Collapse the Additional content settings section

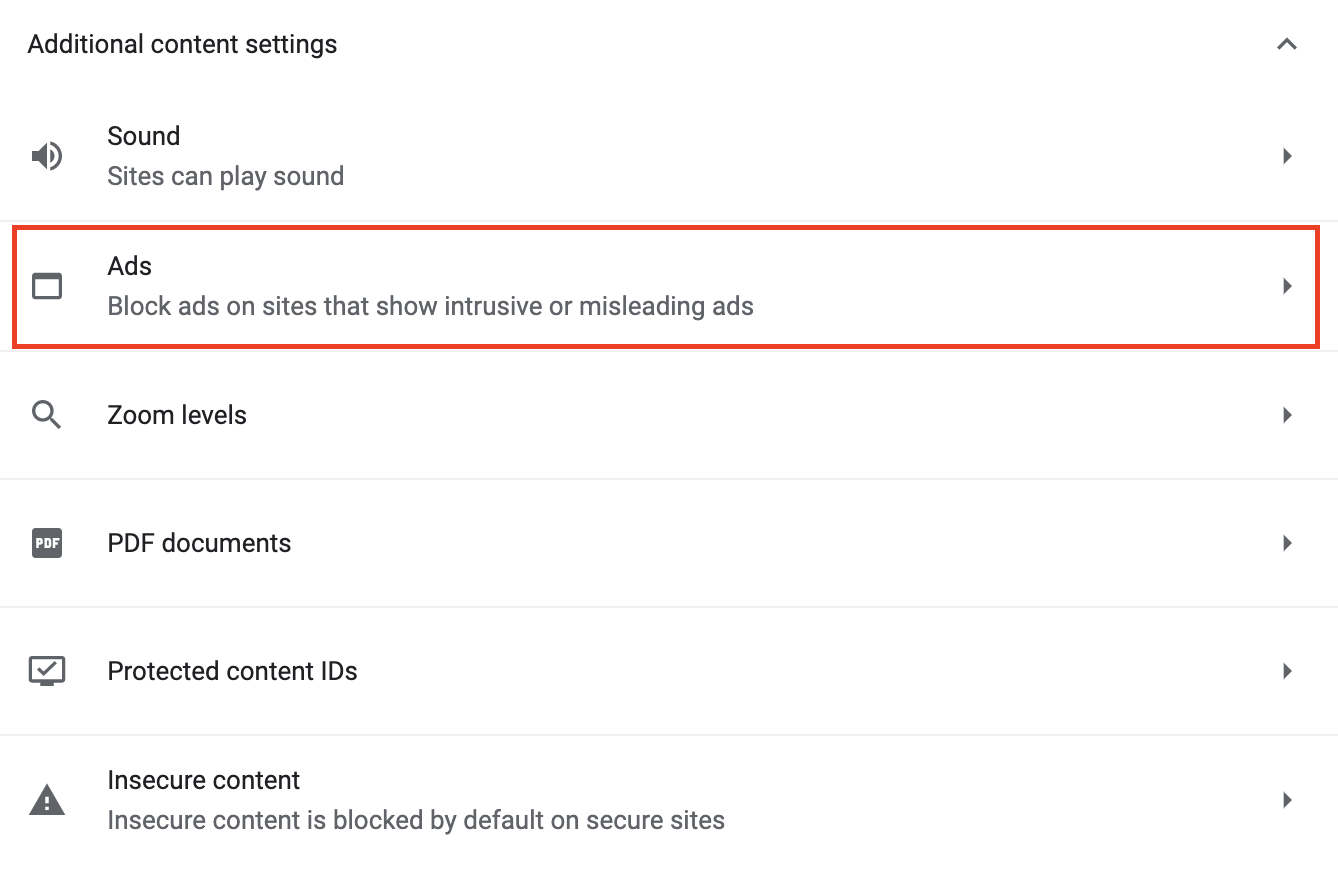[1287, 44]
